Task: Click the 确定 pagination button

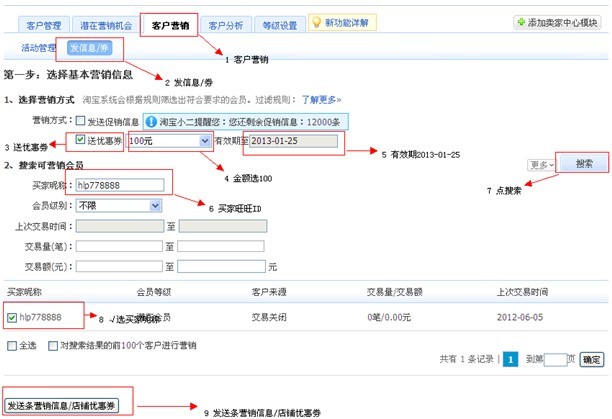Action: pos(591,359)
